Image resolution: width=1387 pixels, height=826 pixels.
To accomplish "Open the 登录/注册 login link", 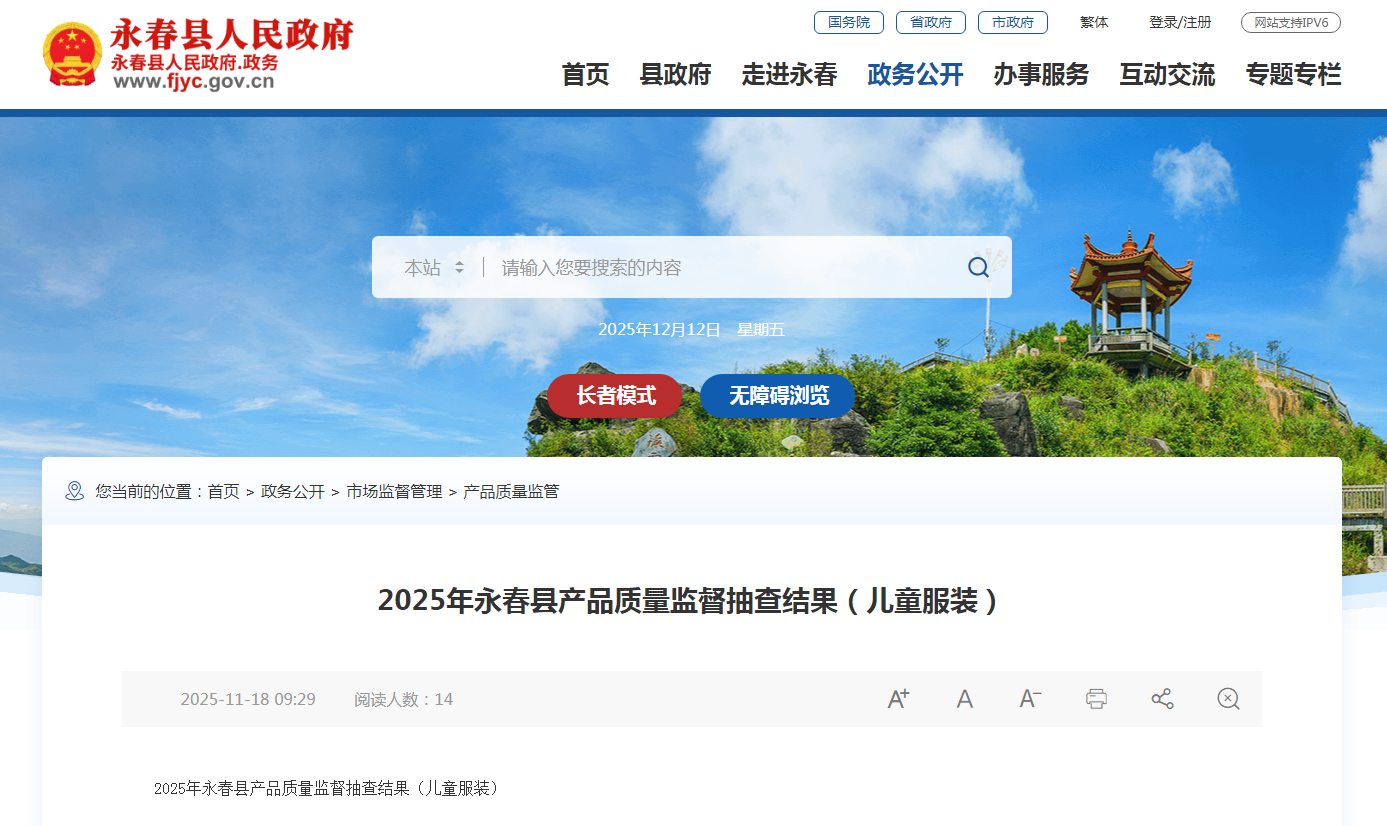I will tap(1180, 22).
